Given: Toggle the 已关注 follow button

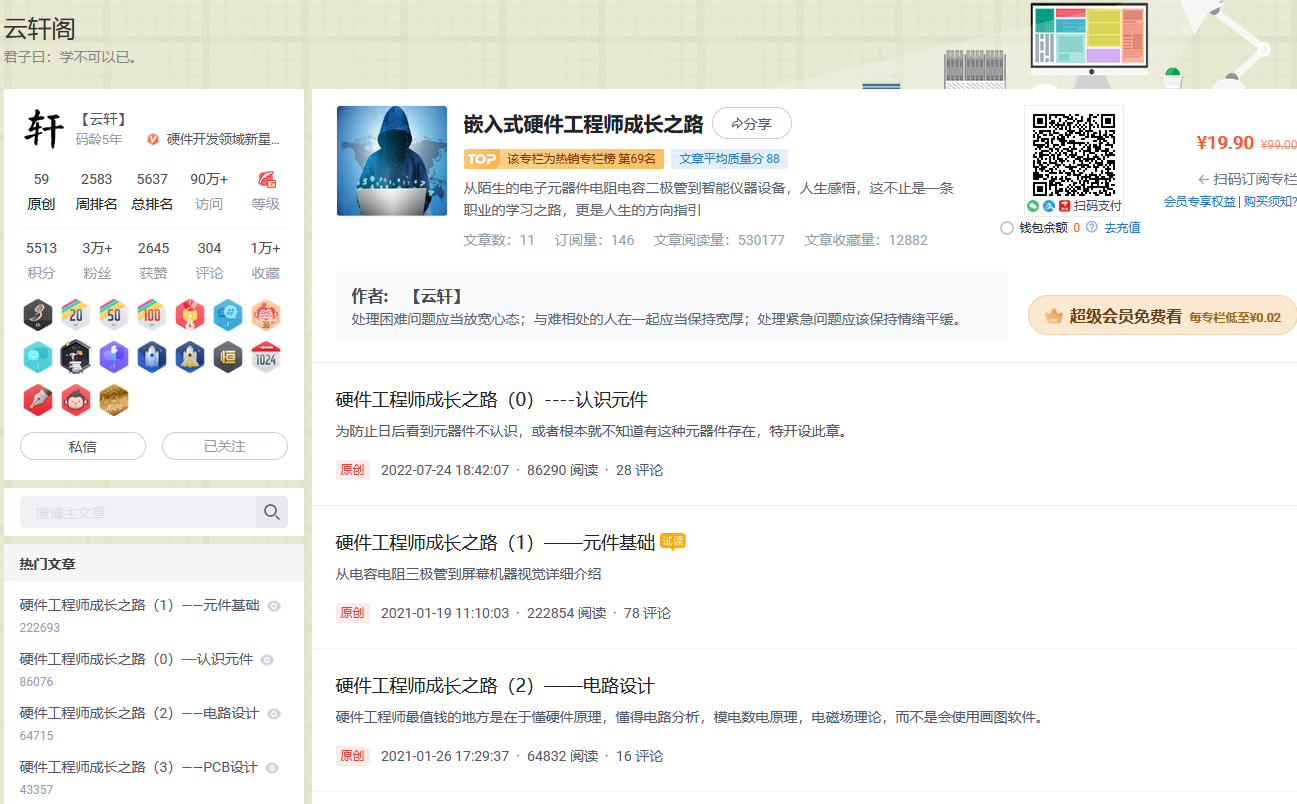Looking at the screenshot, I should click(225, 446).
